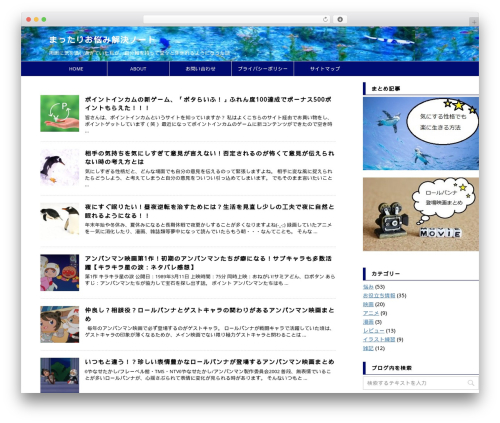Open the 漫画 (3) category link
This screenshot has width=500, height=423.
click(368, 322)
